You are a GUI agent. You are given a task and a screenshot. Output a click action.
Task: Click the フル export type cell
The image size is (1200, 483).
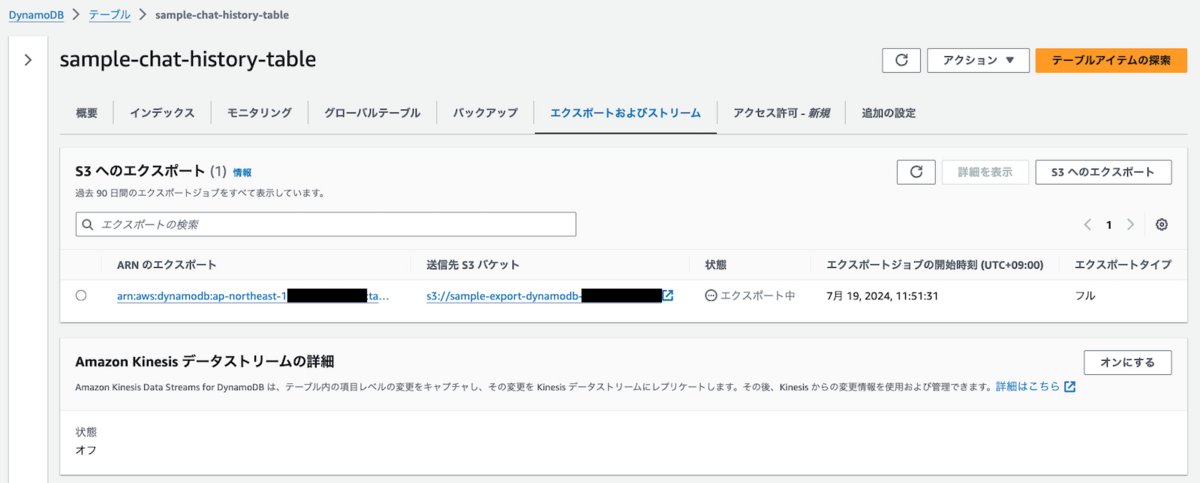[1085, 296]
